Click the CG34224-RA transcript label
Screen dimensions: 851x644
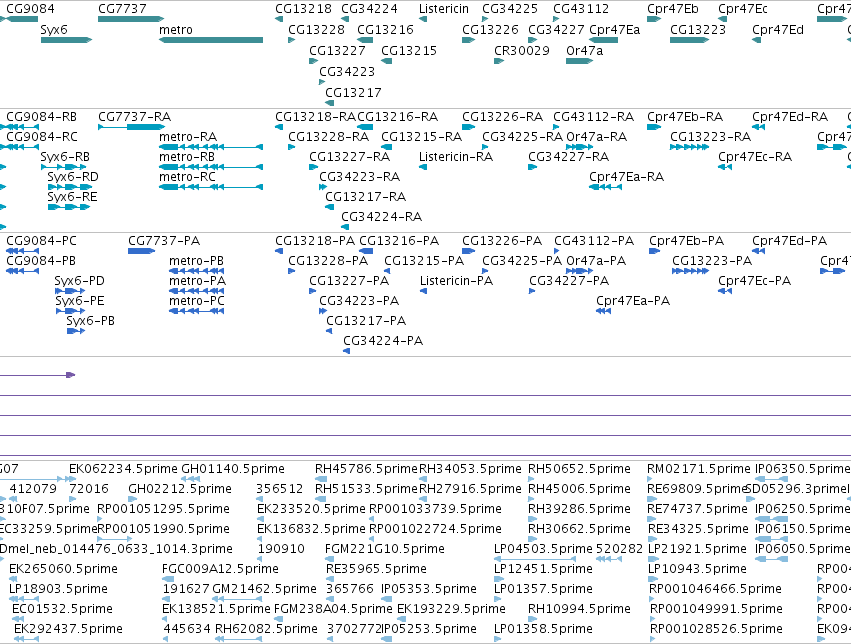click(382, 217)
